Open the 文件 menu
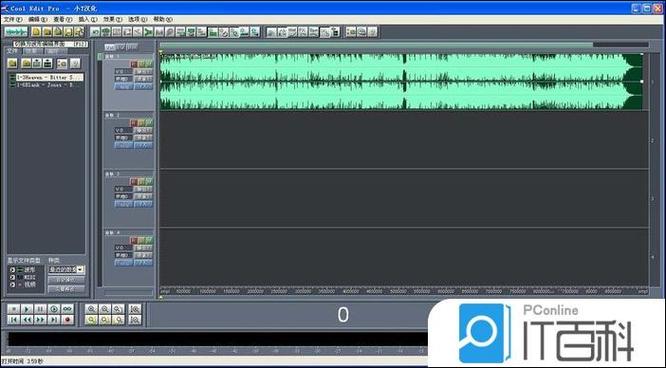Viewport: 666px width, 368px height. [12, 20]
